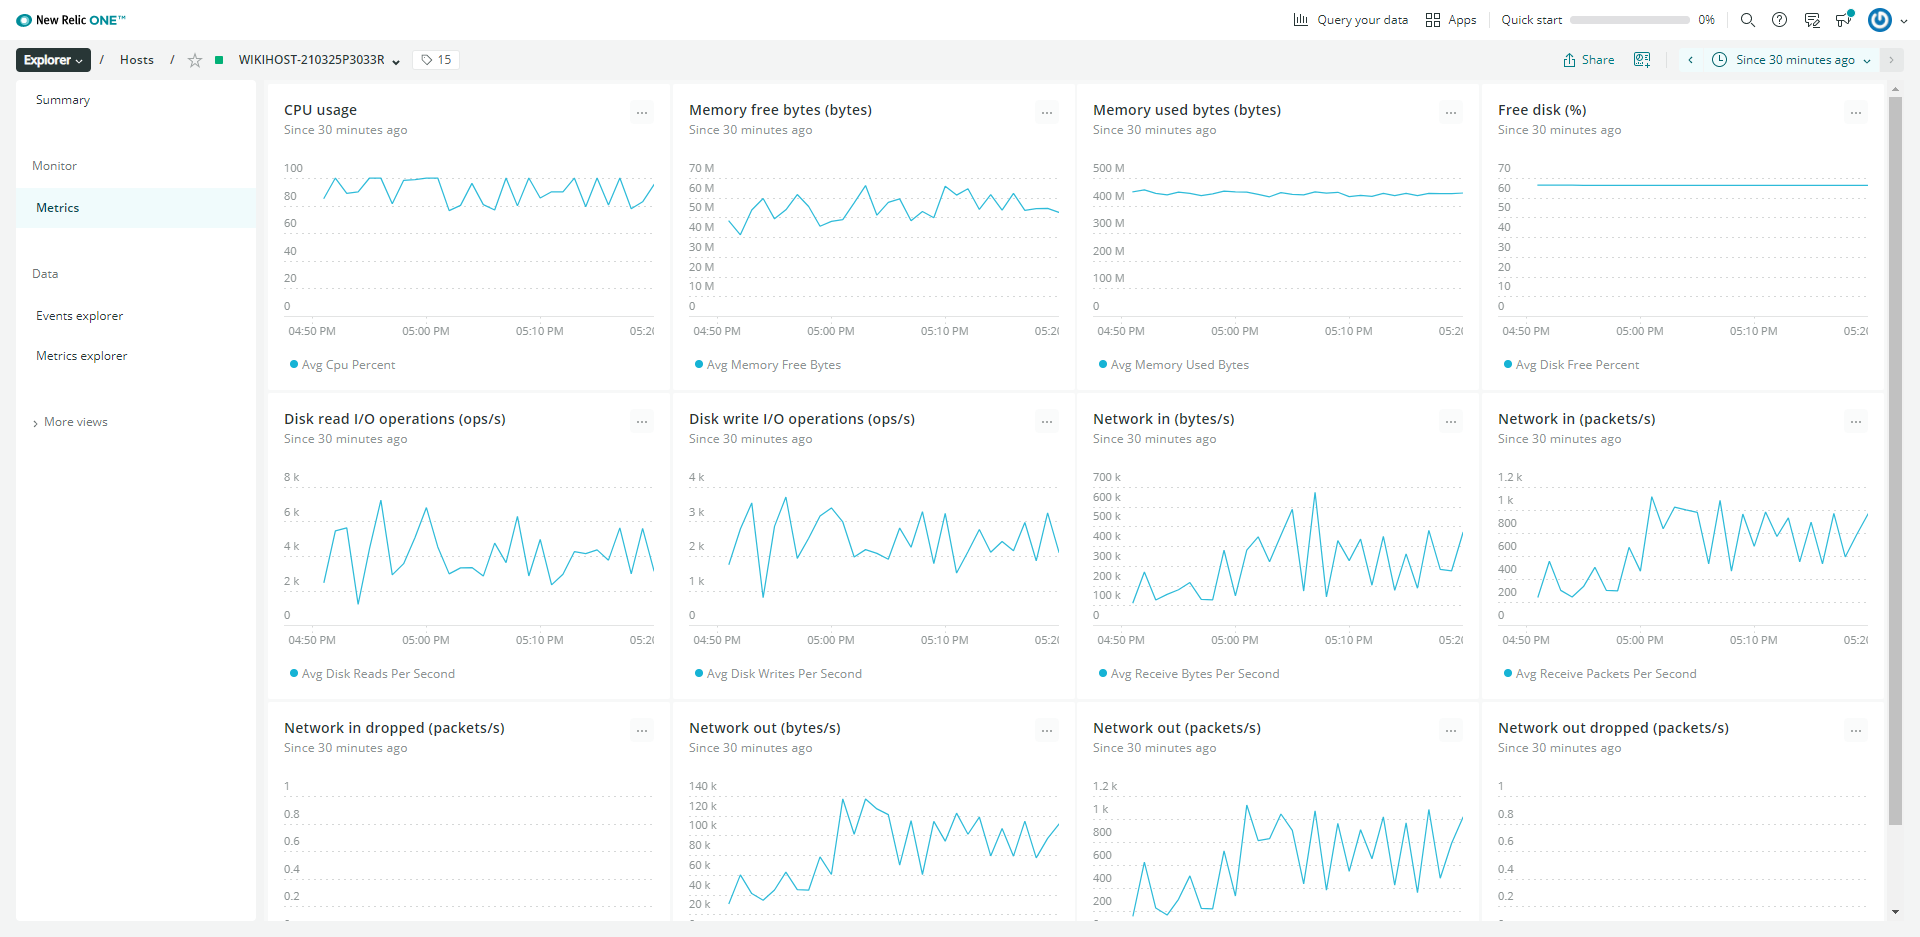Open the 15 tags badge
Viewport: 1920px width, 937px height.
pos(436,60)
